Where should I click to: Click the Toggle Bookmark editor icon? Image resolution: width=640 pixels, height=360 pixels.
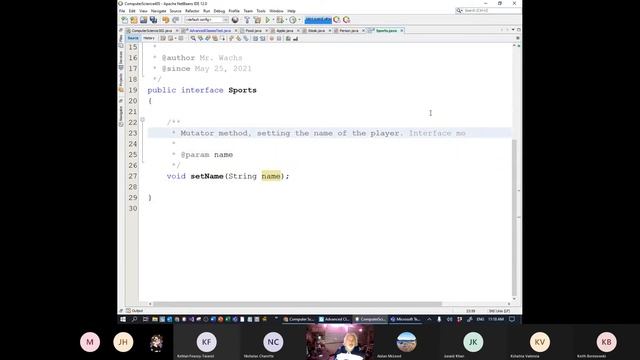(x=246, y=38)
